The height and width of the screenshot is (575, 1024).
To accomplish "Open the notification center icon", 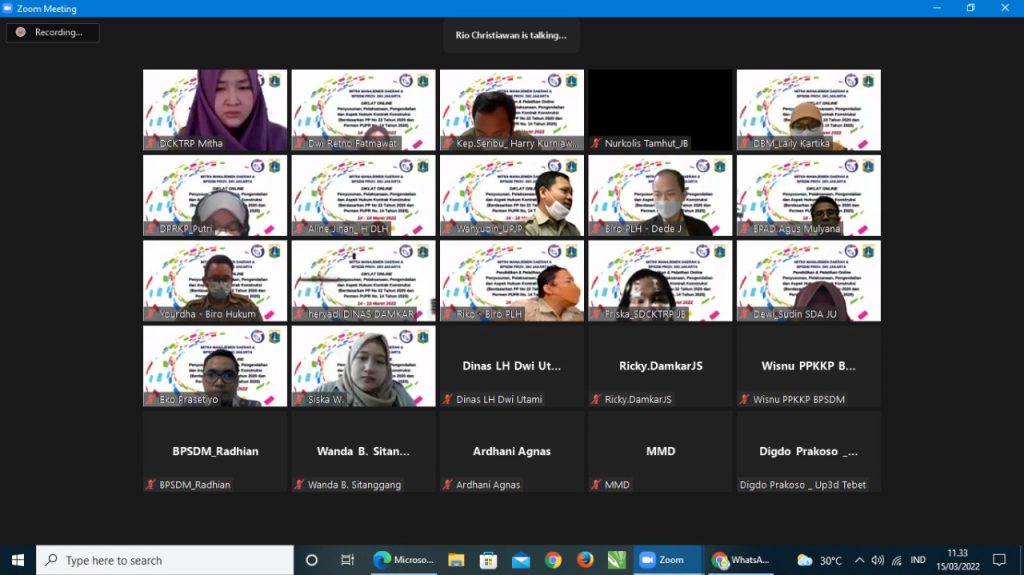I will 998,560.
